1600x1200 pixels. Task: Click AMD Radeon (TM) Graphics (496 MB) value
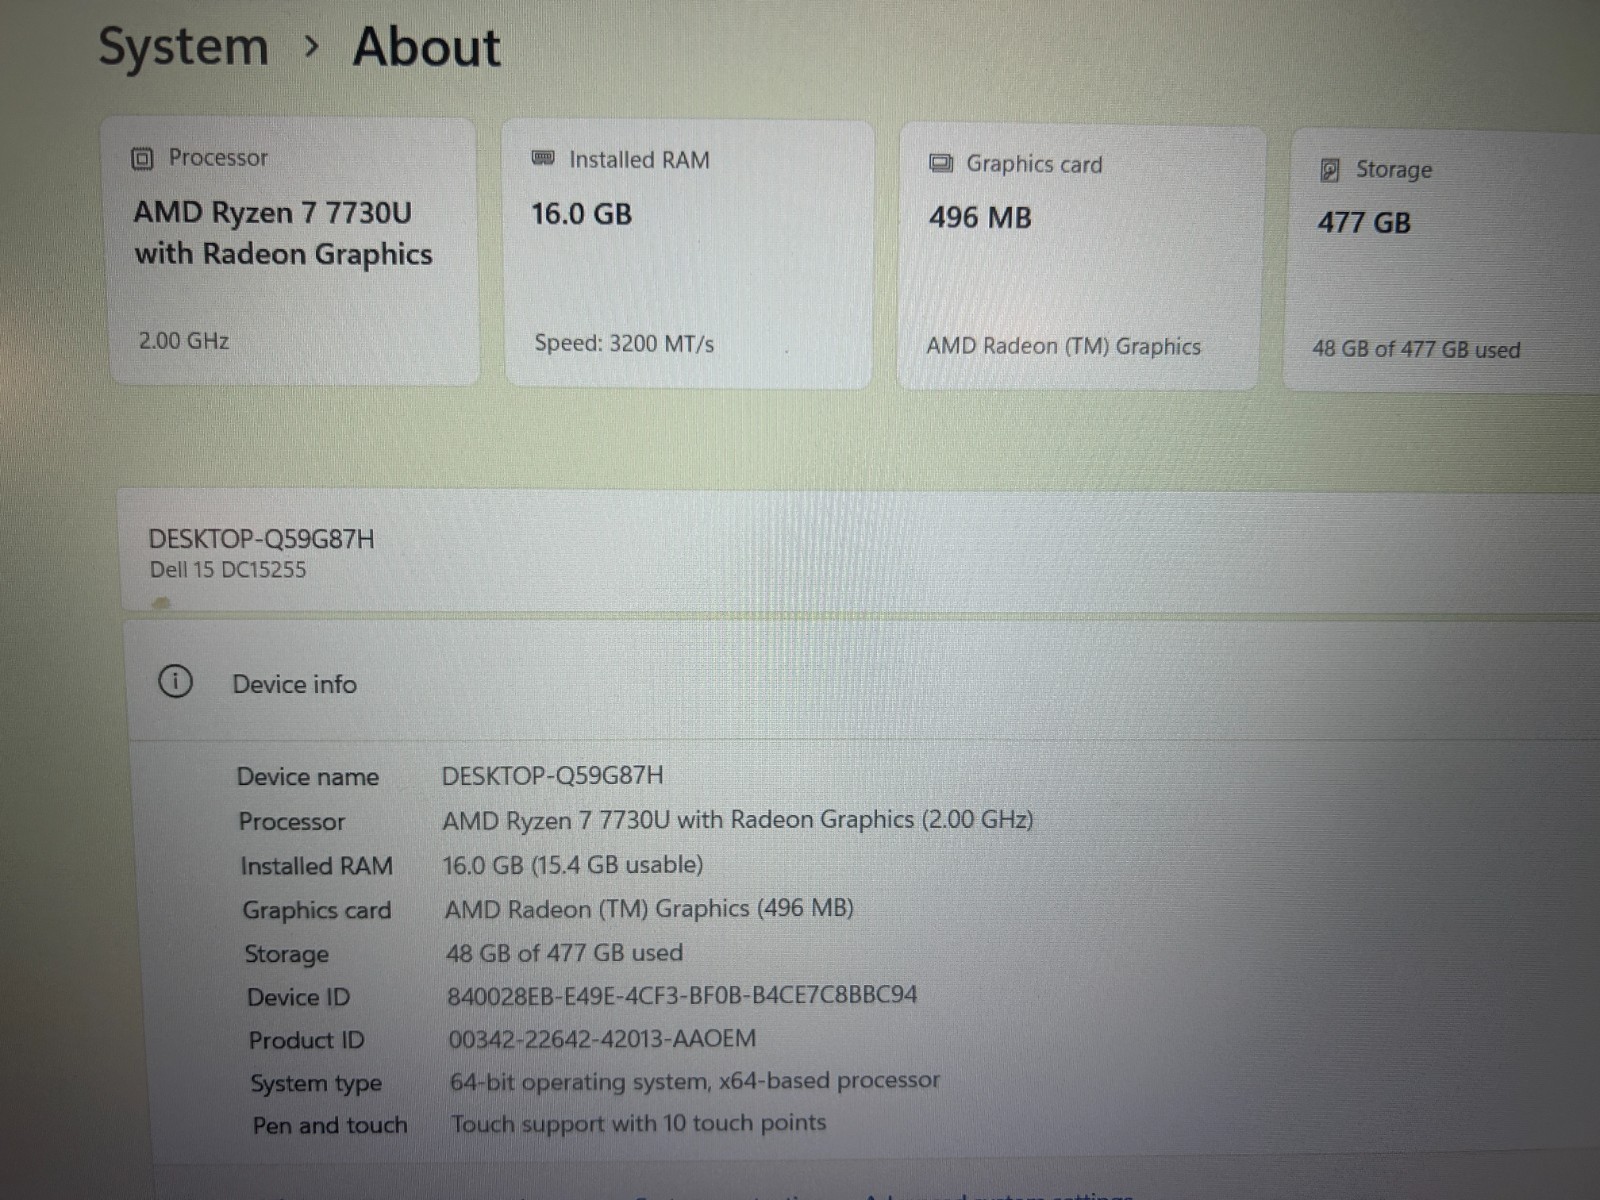pos(649,909)
